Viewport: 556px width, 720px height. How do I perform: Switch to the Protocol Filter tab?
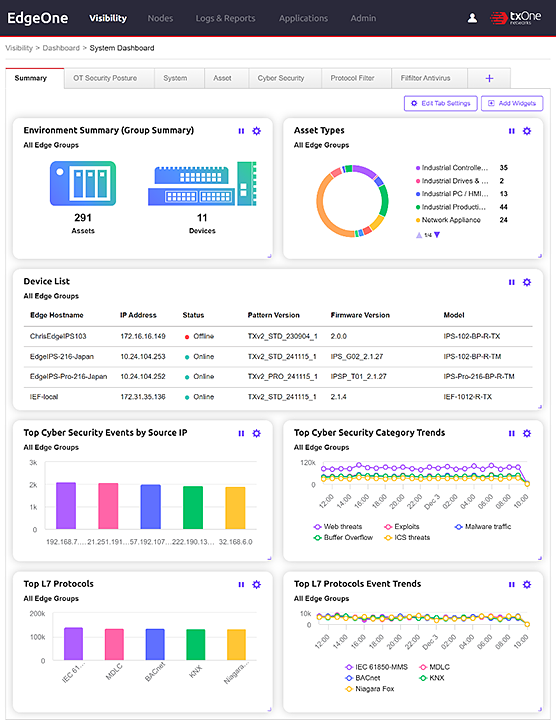coord(356,79)
